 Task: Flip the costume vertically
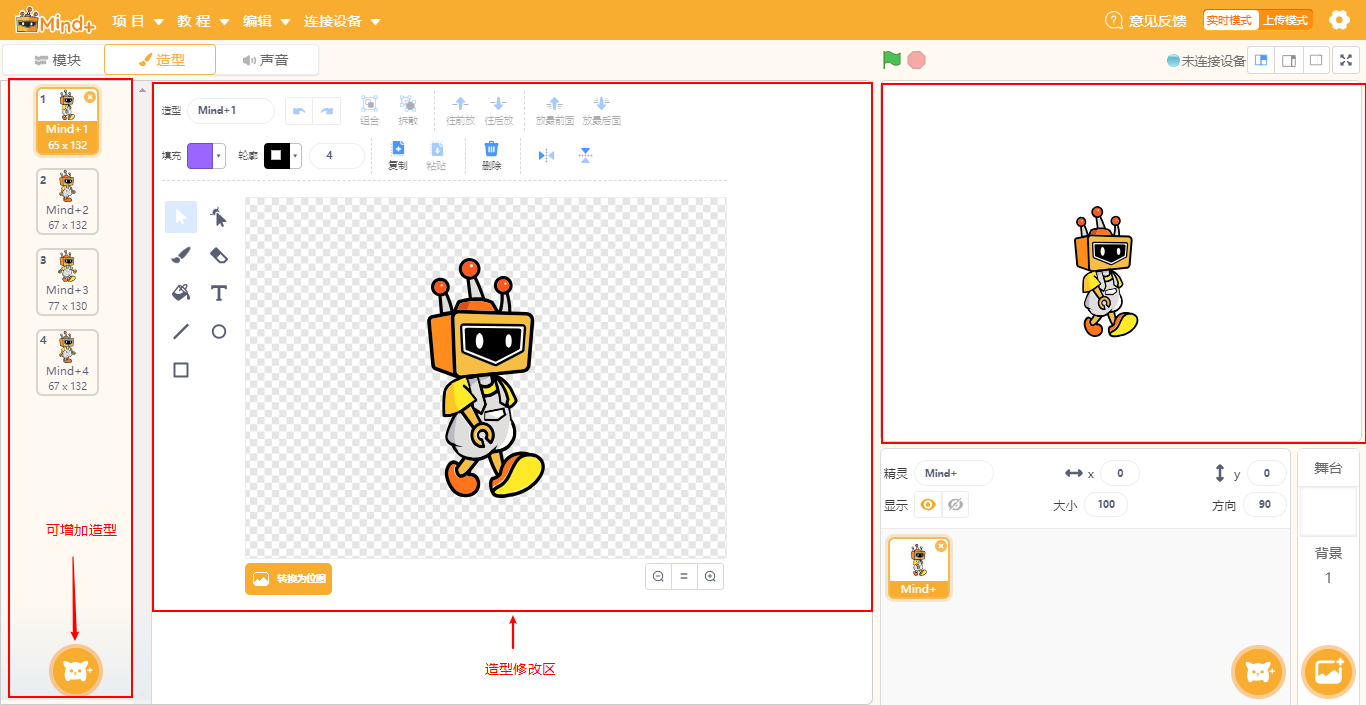[x=586, y=155]
